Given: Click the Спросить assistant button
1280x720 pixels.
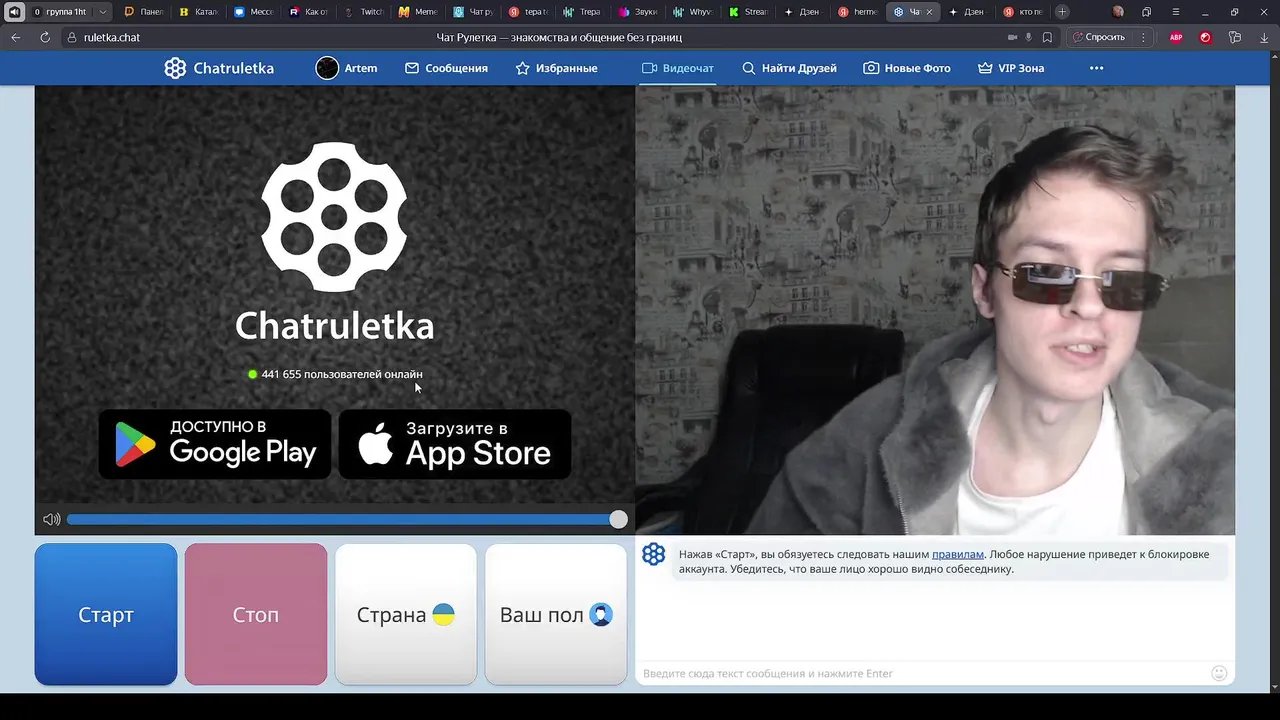Looking at the screenshot, I should [1099, 37].
